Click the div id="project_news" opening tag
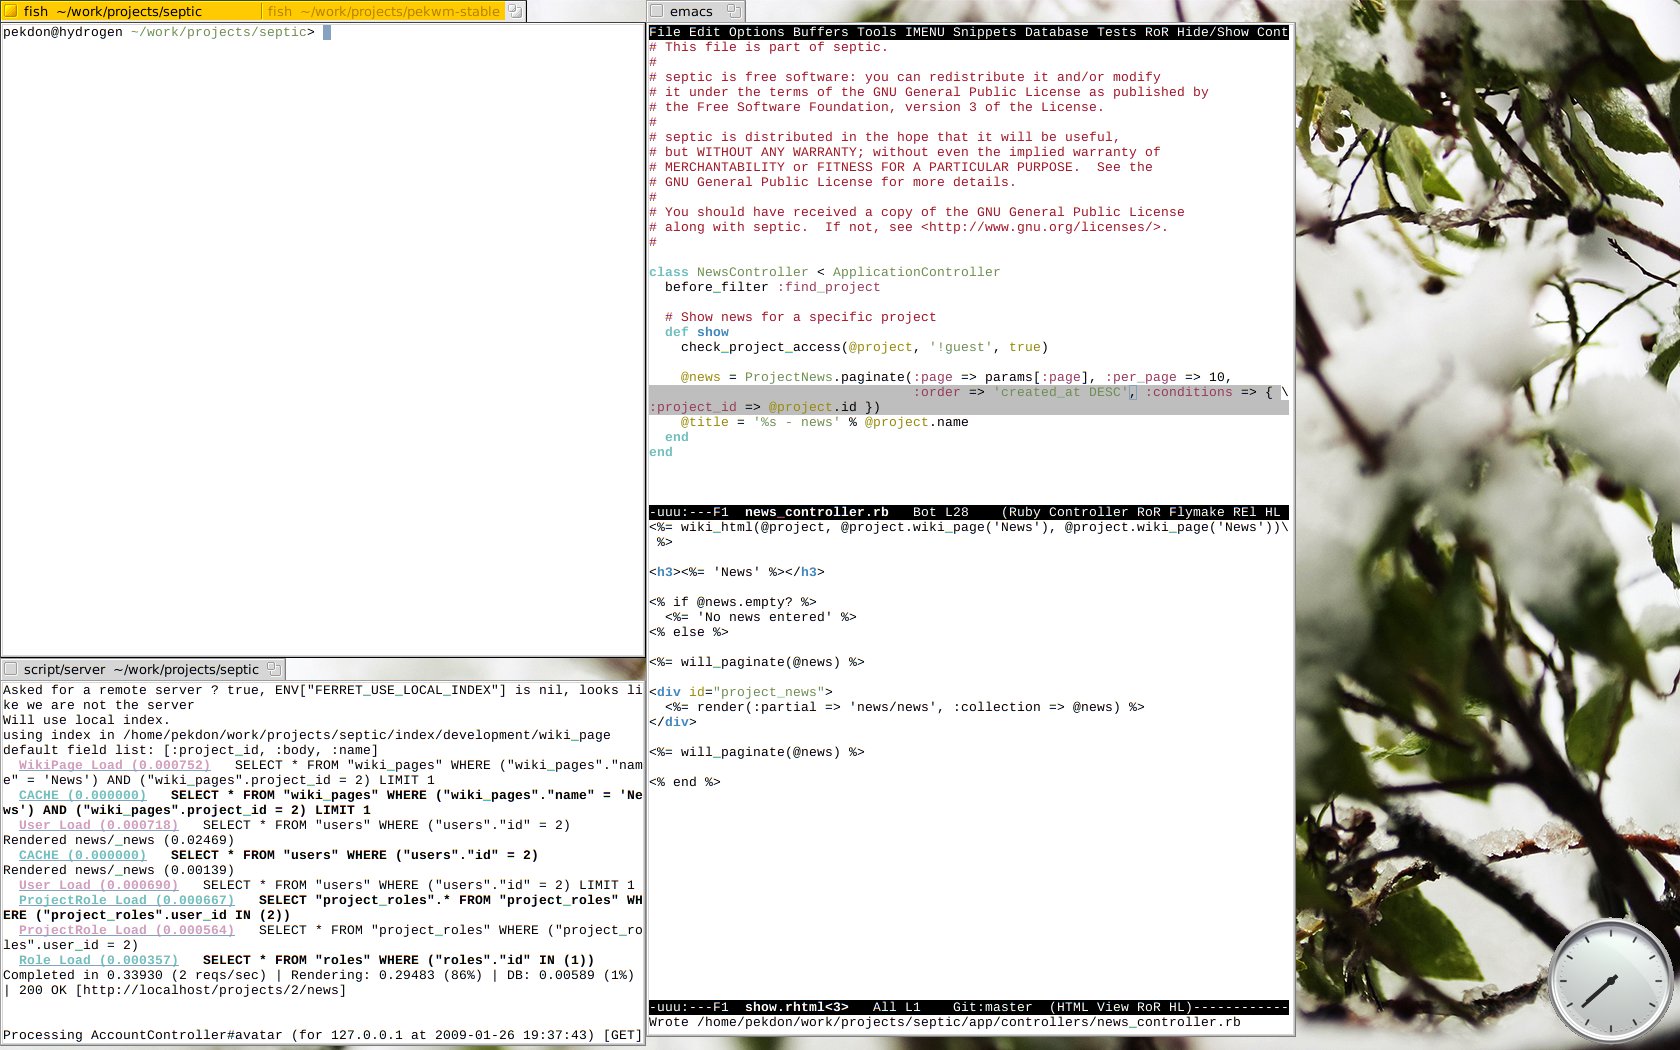The height and width of the screenshot is (1050, 1680). 741,692
